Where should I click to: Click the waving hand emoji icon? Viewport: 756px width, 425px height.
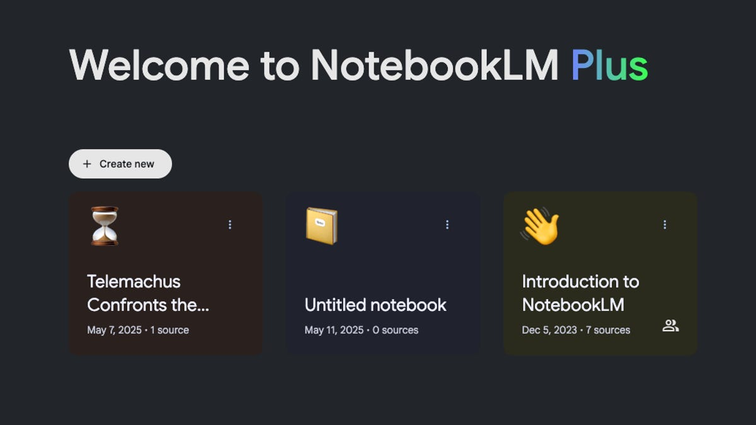[x=540, y=226]
